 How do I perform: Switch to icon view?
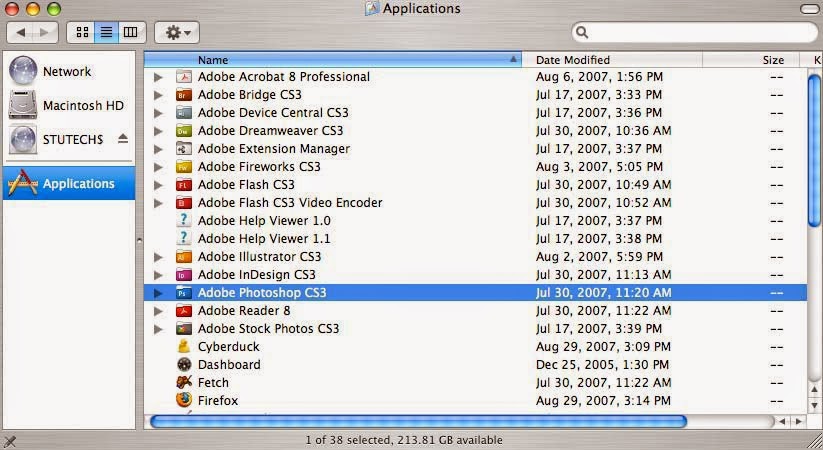[82, 33]
